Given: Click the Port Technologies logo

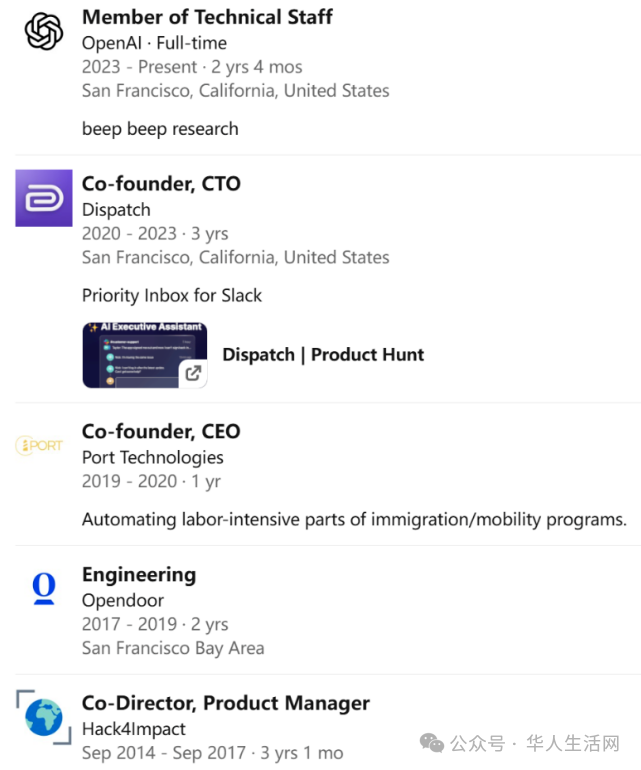Looking at the screenshot, I should [x=39, y=445].
